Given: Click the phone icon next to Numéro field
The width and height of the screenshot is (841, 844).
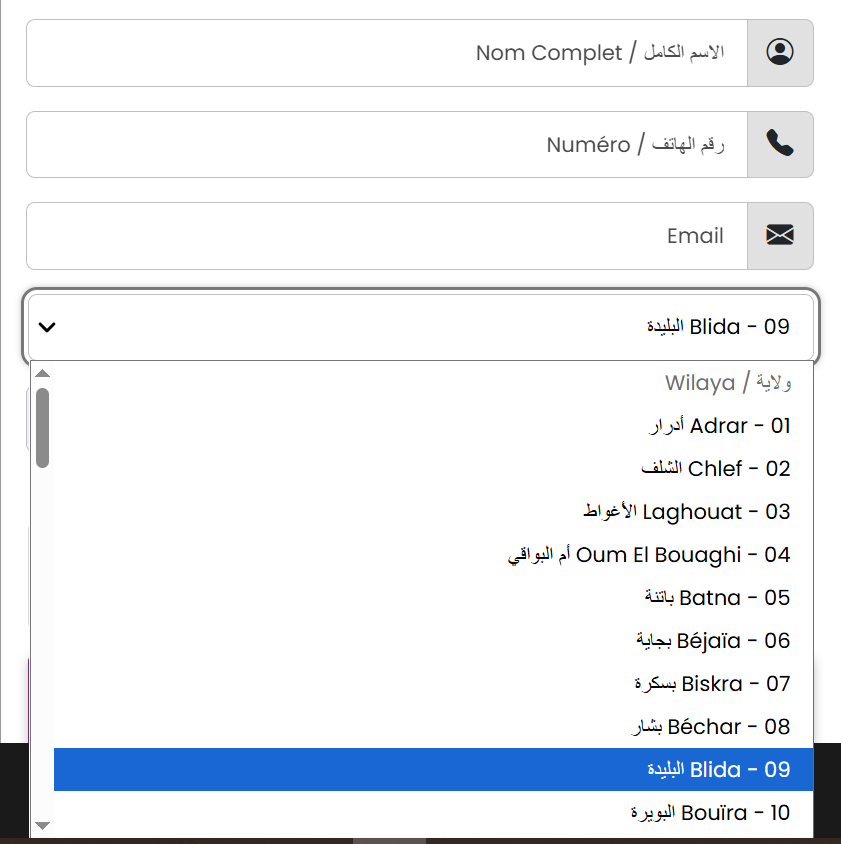Looking at the screenshot, I should [x=780, y=144].
